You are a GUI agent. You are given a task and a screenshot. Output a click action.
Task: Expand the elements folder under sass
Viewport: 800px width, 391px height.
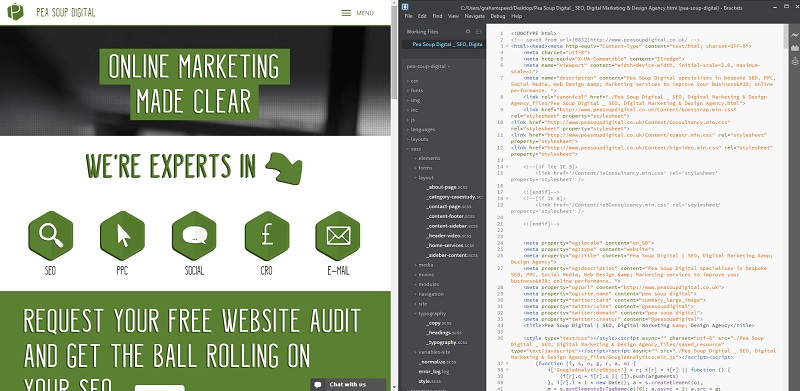[429, 158]
